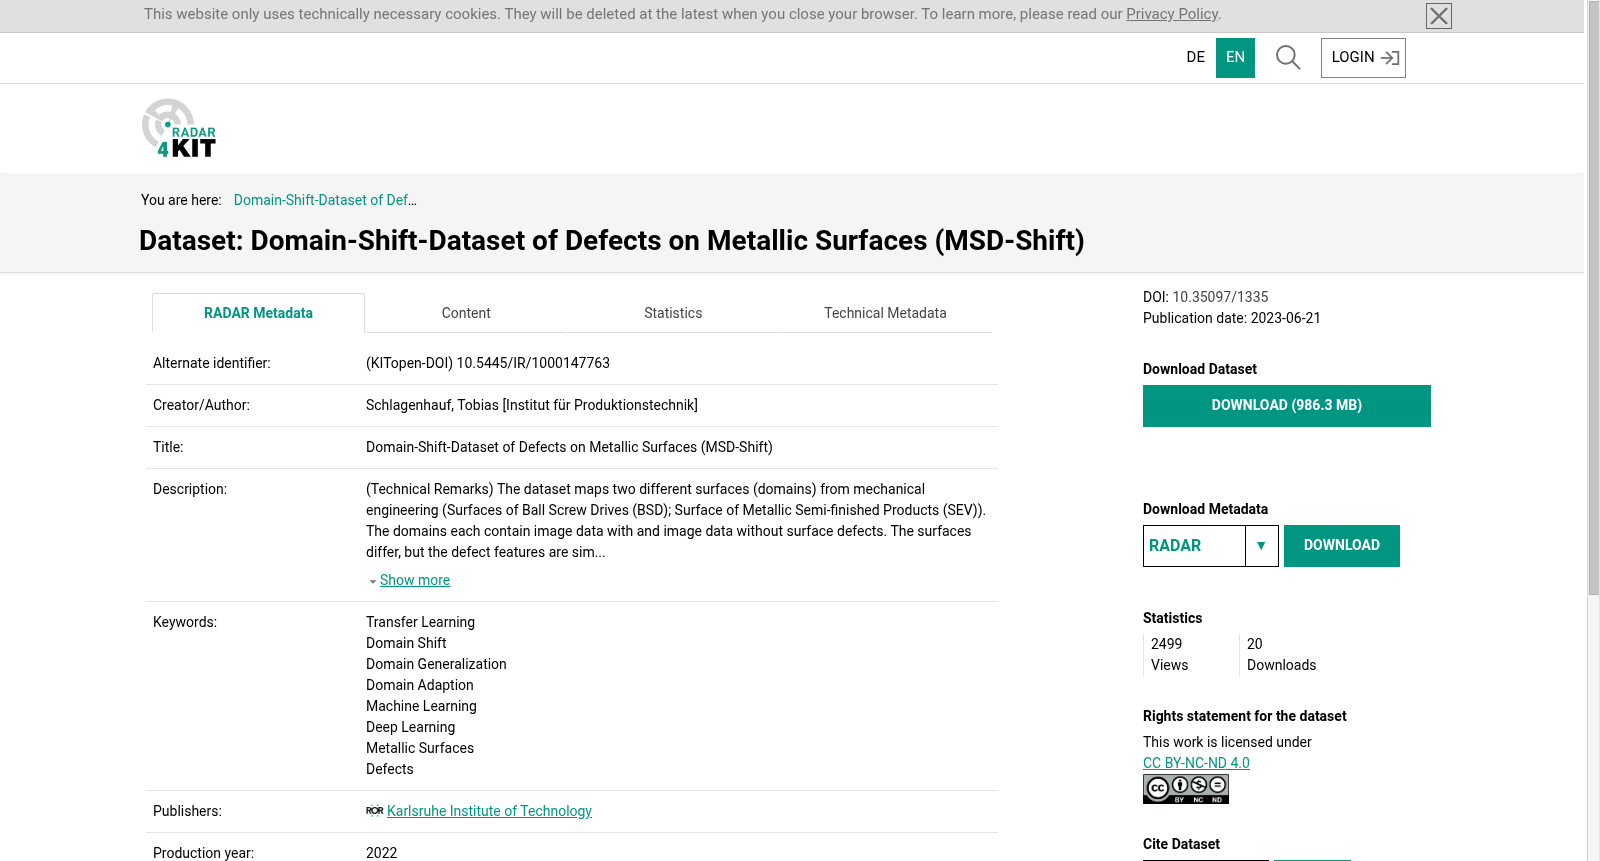
Task: Click the production year 2022 value
Action: (381, 853)
